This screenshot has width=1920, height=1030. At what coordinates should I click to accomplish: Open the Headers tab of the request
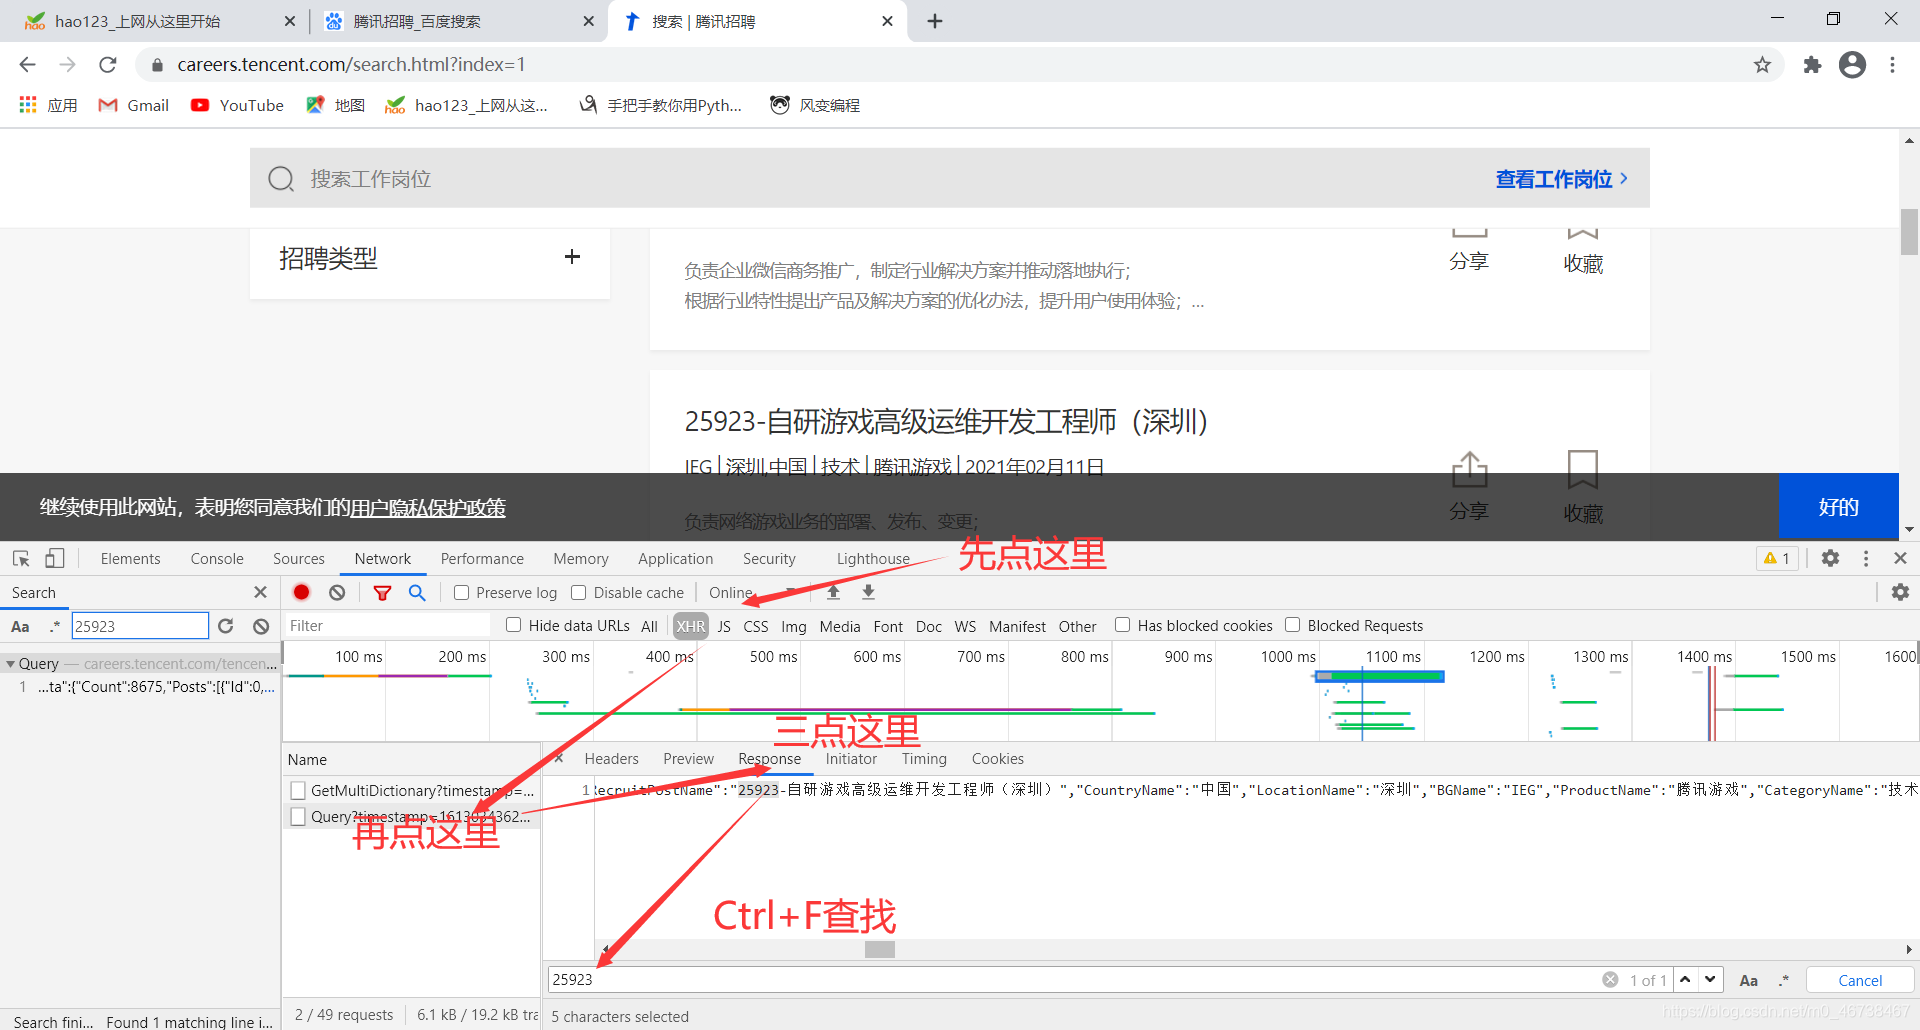click(611, 759)
